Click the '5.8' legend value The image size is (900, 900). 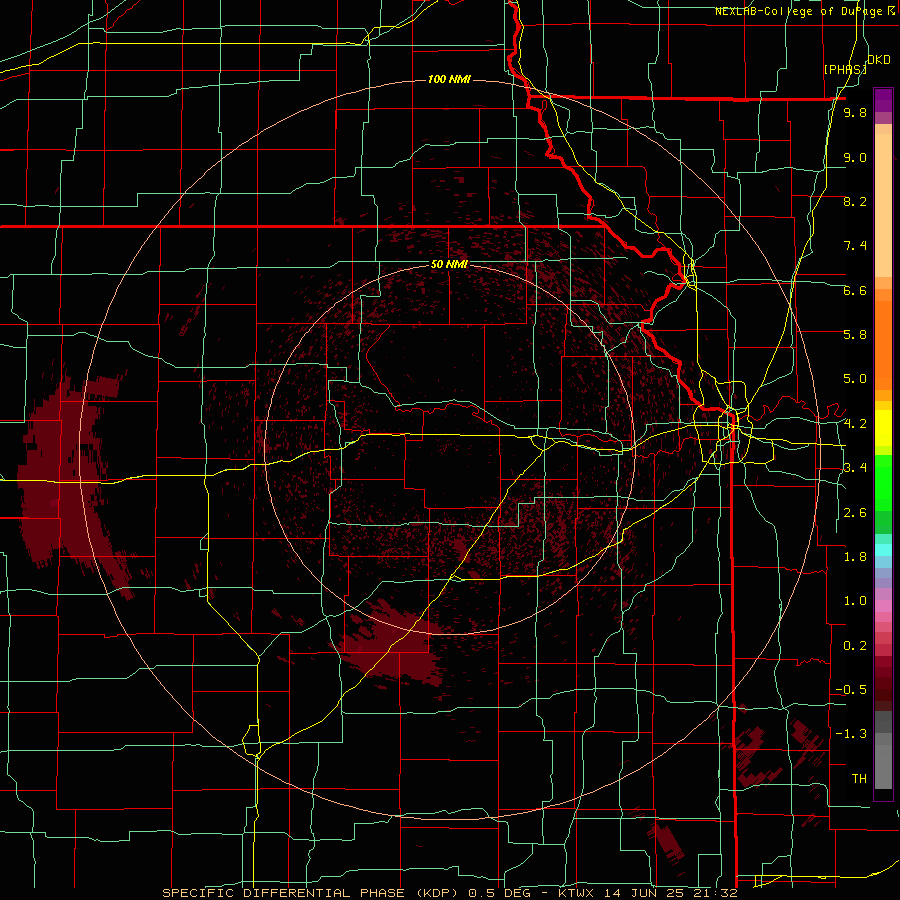[855, 335]
